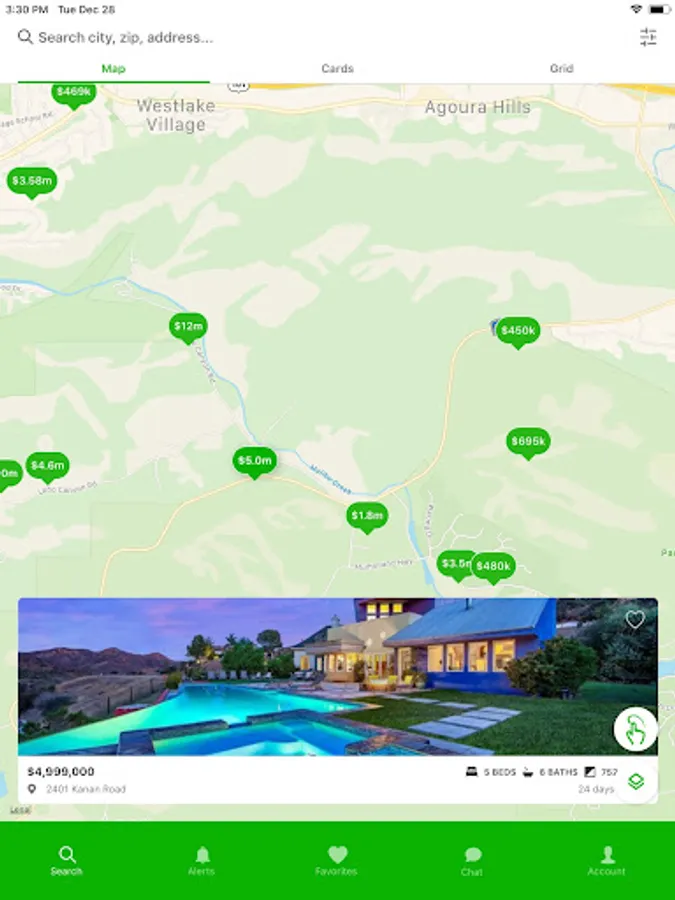Click the Legal link on map
The height and width of the screenshot is (900, 675).
point(20,810)
